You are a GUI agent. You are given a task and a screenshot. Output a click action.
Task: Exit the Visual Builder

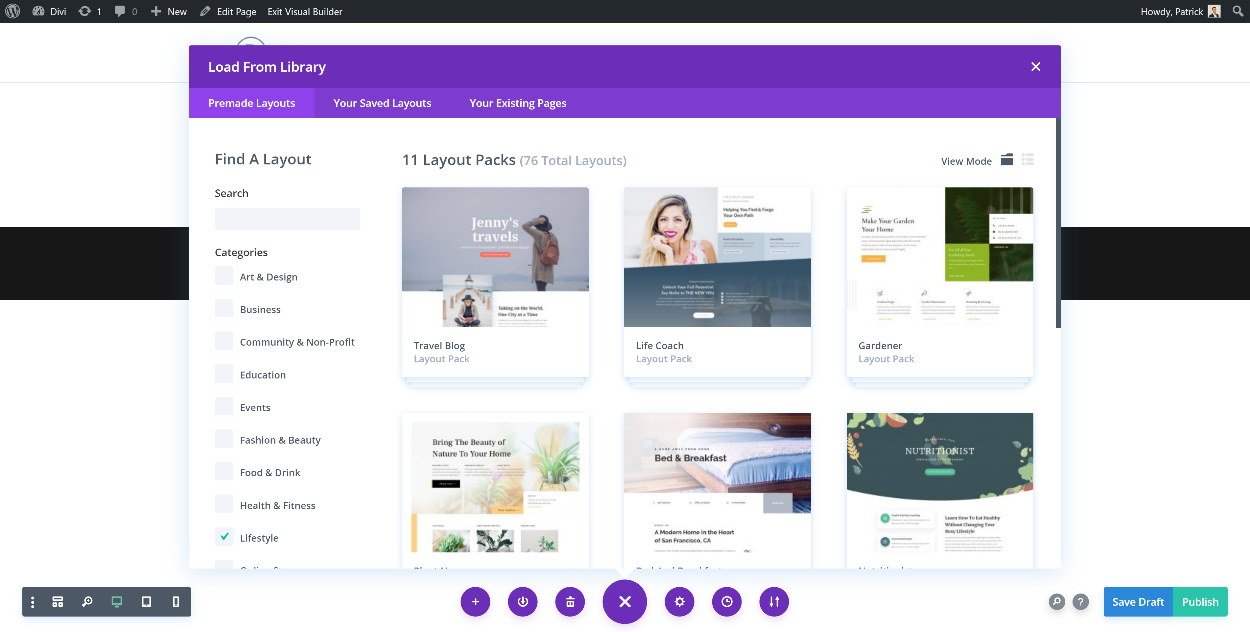303,11
